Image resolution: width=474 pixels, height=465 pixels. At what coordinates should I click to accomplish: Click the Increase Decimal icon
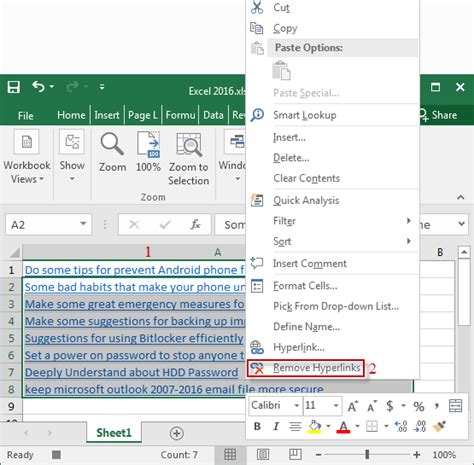(401, 426)
